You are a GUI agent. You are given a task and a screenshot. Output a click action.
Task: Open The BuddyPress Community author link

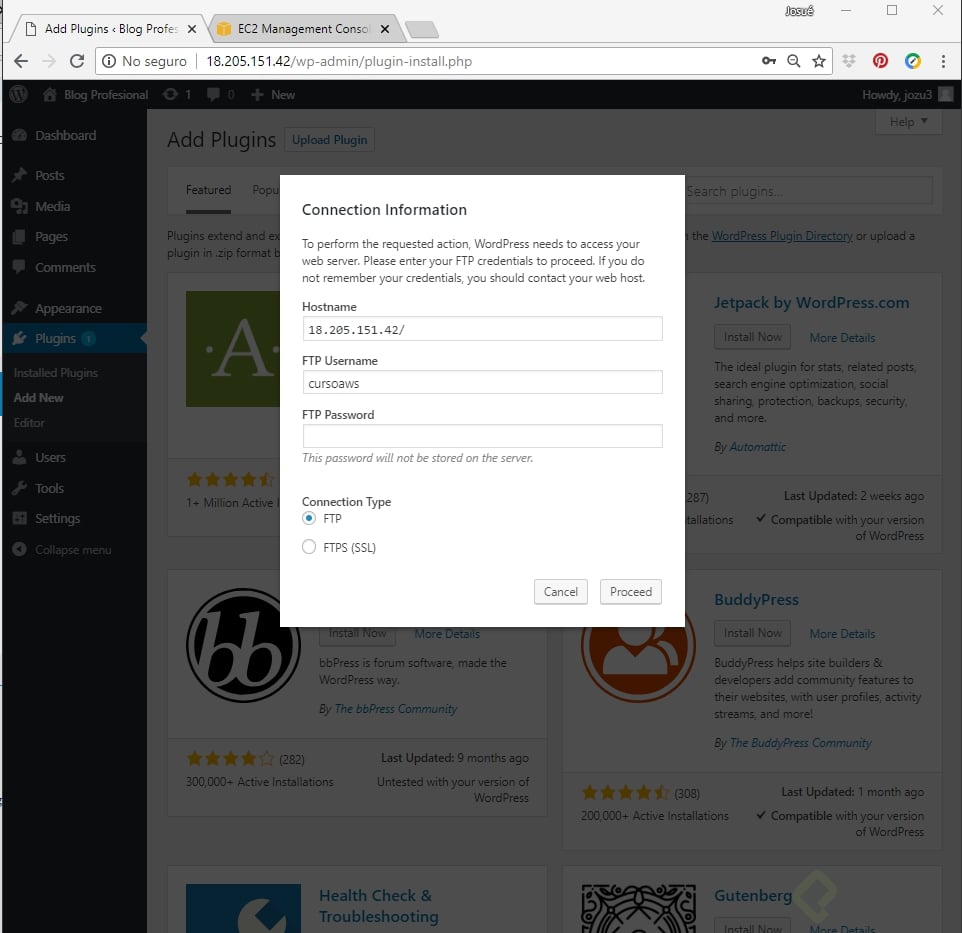[800, 743]
